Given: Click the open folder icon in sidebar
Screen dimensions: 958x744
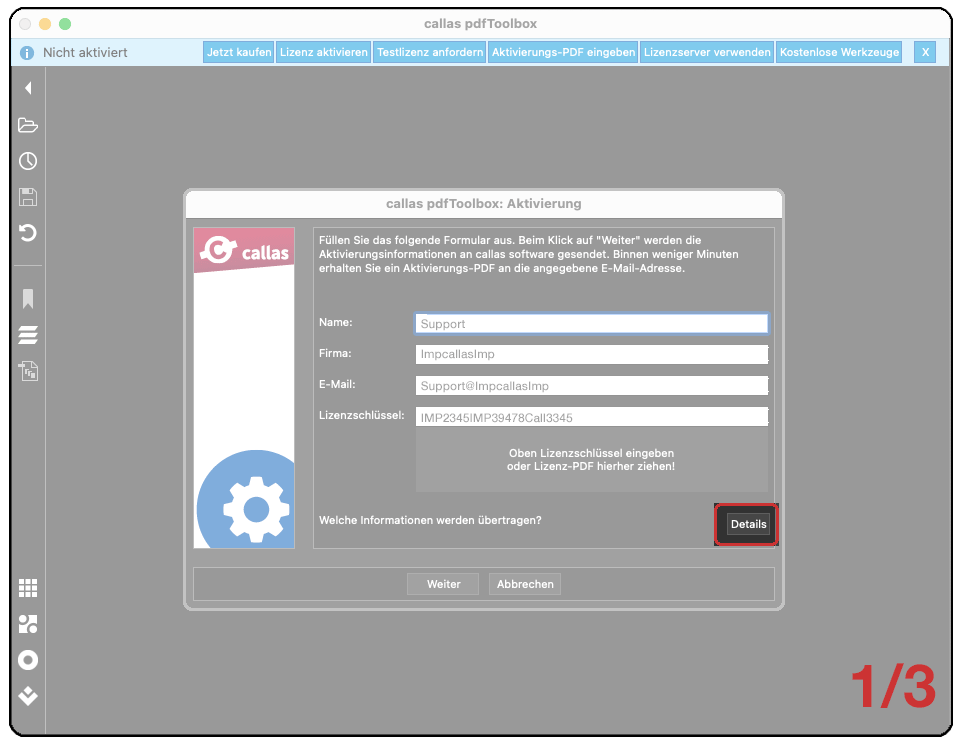Looking at the screenshot, I should (x=28, y=125).
